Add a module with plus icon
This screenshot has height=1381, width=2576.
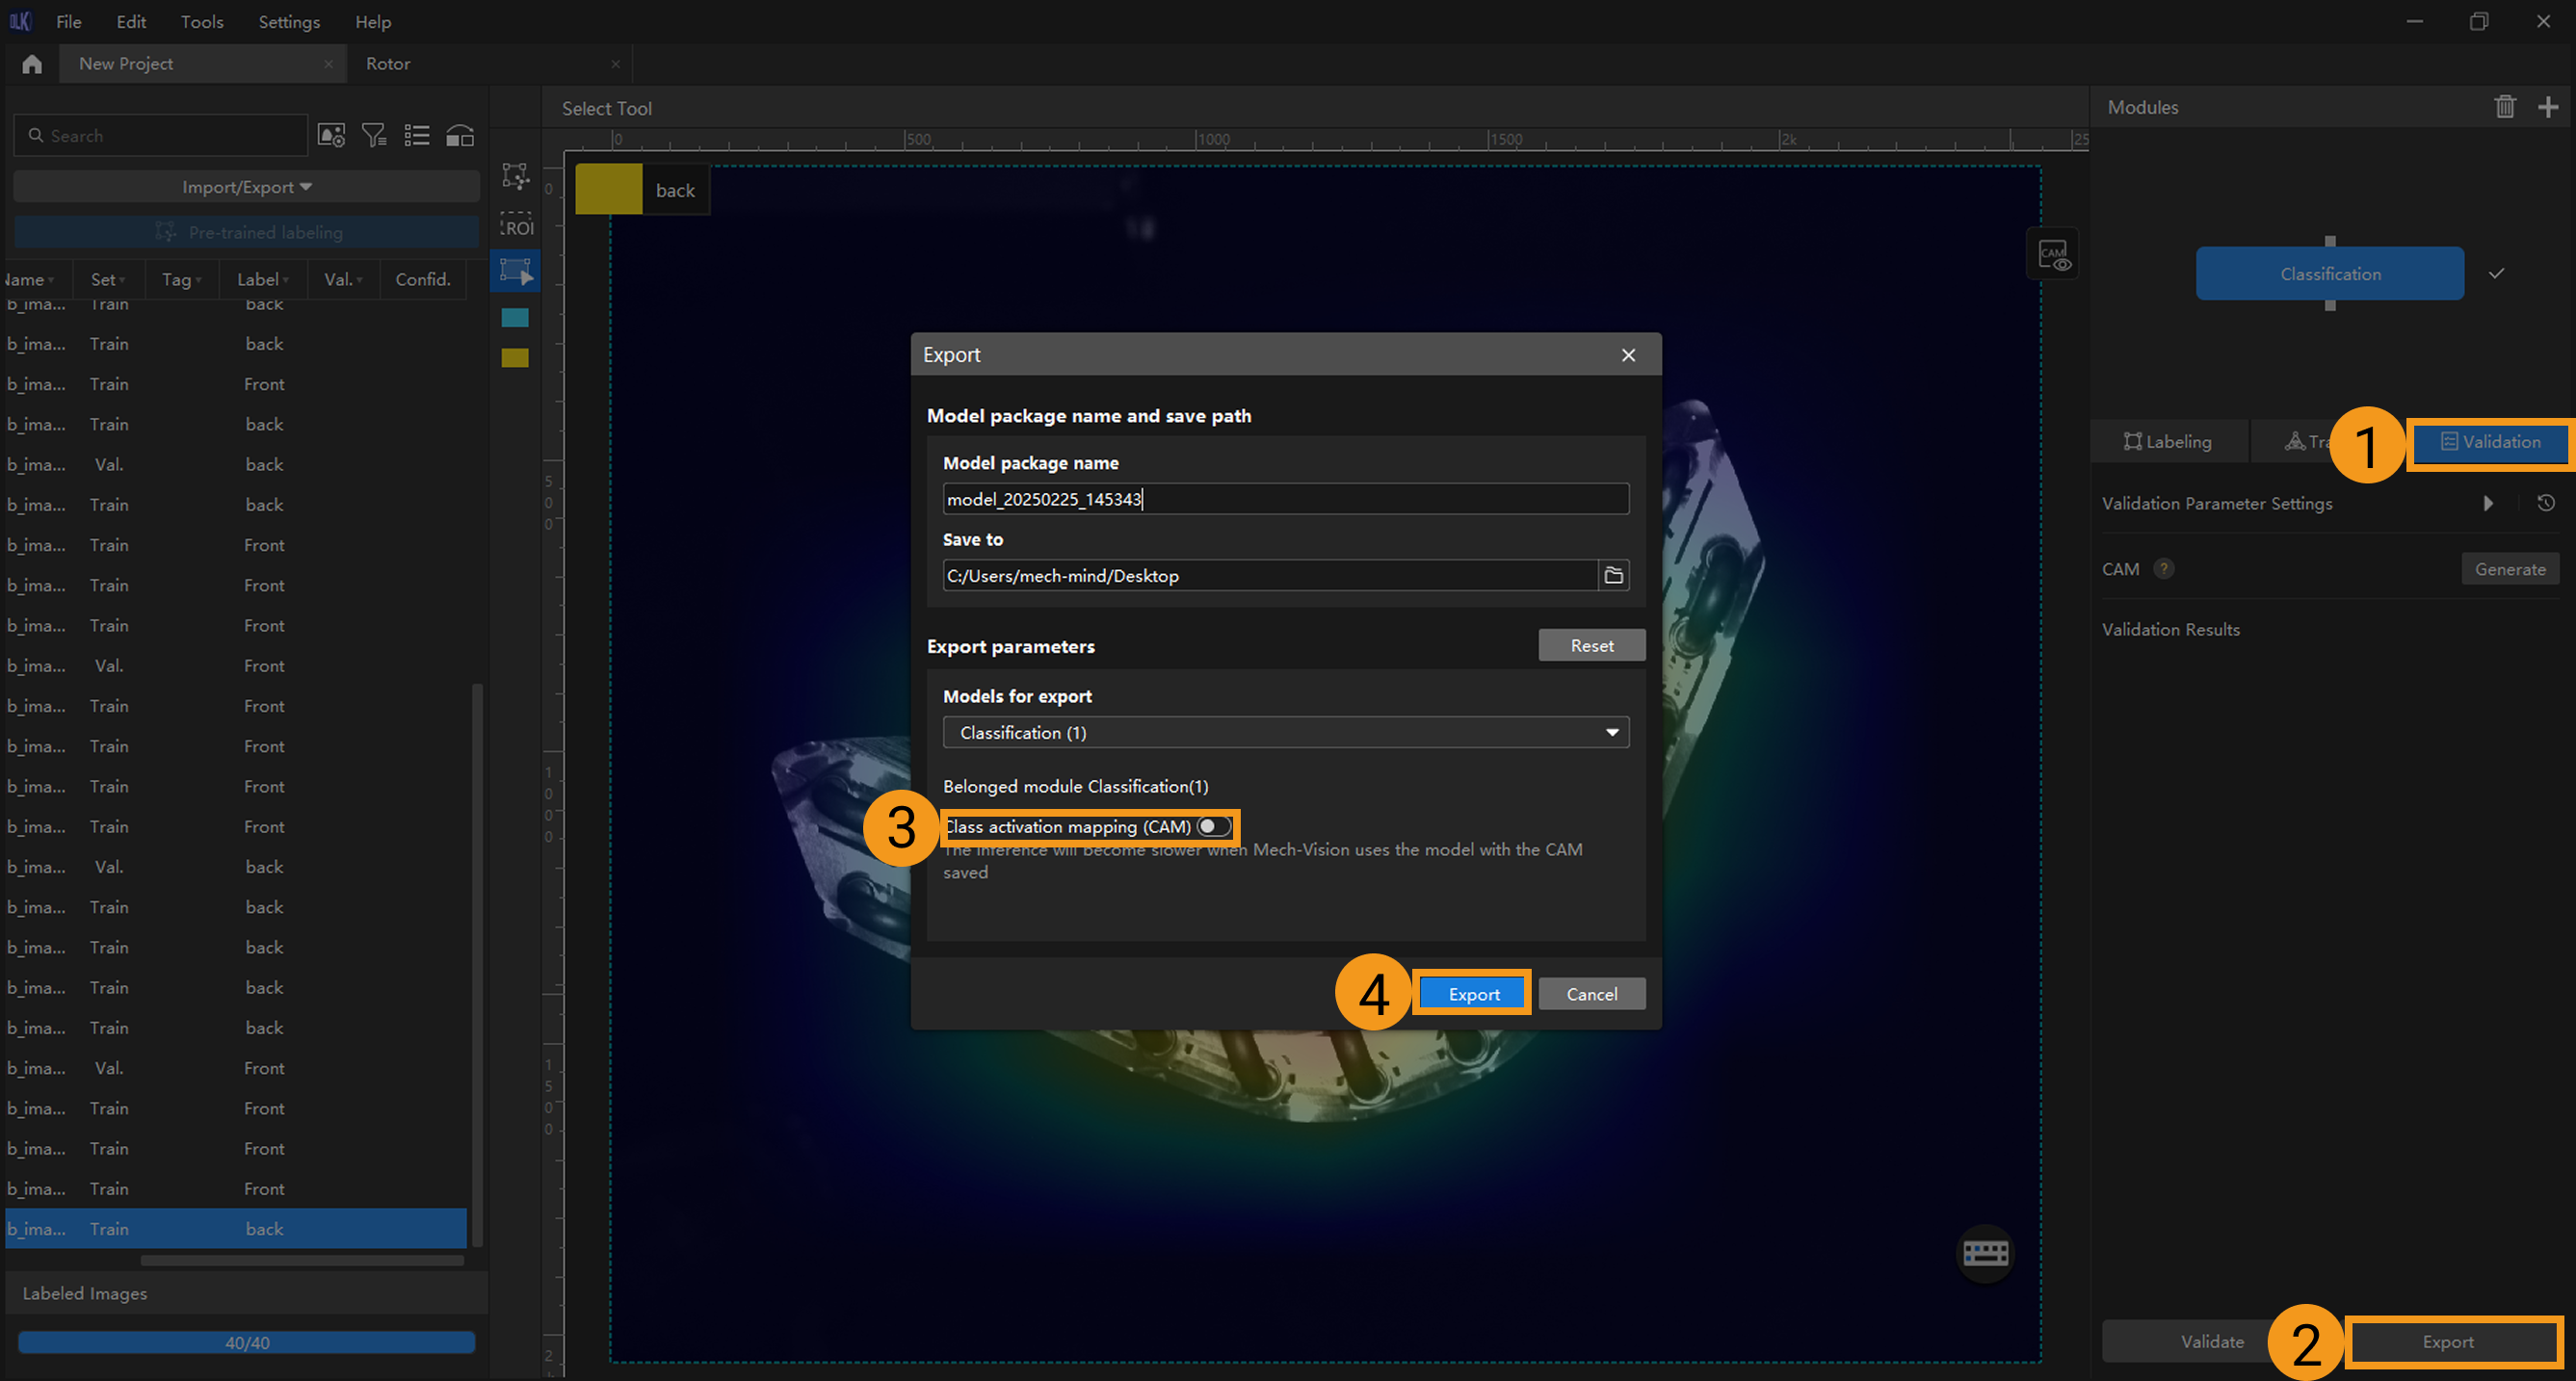point(2548,106)
